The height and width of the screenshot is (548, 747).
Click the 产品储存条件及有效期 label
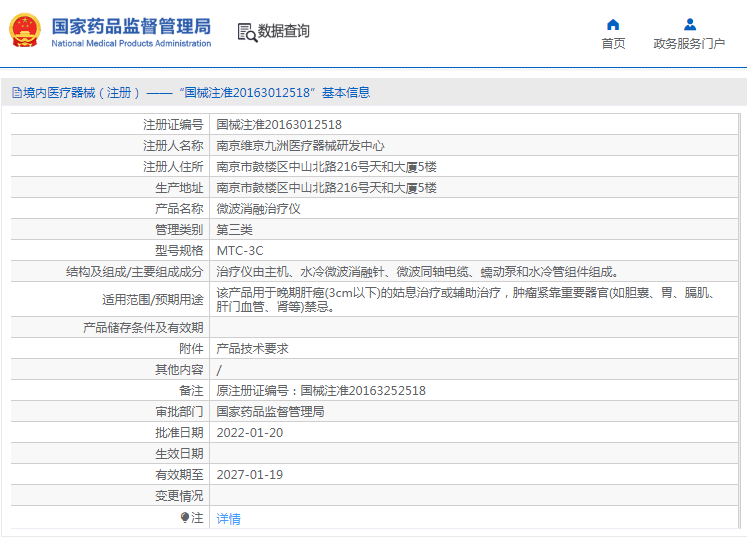click(x=143, y=328)
